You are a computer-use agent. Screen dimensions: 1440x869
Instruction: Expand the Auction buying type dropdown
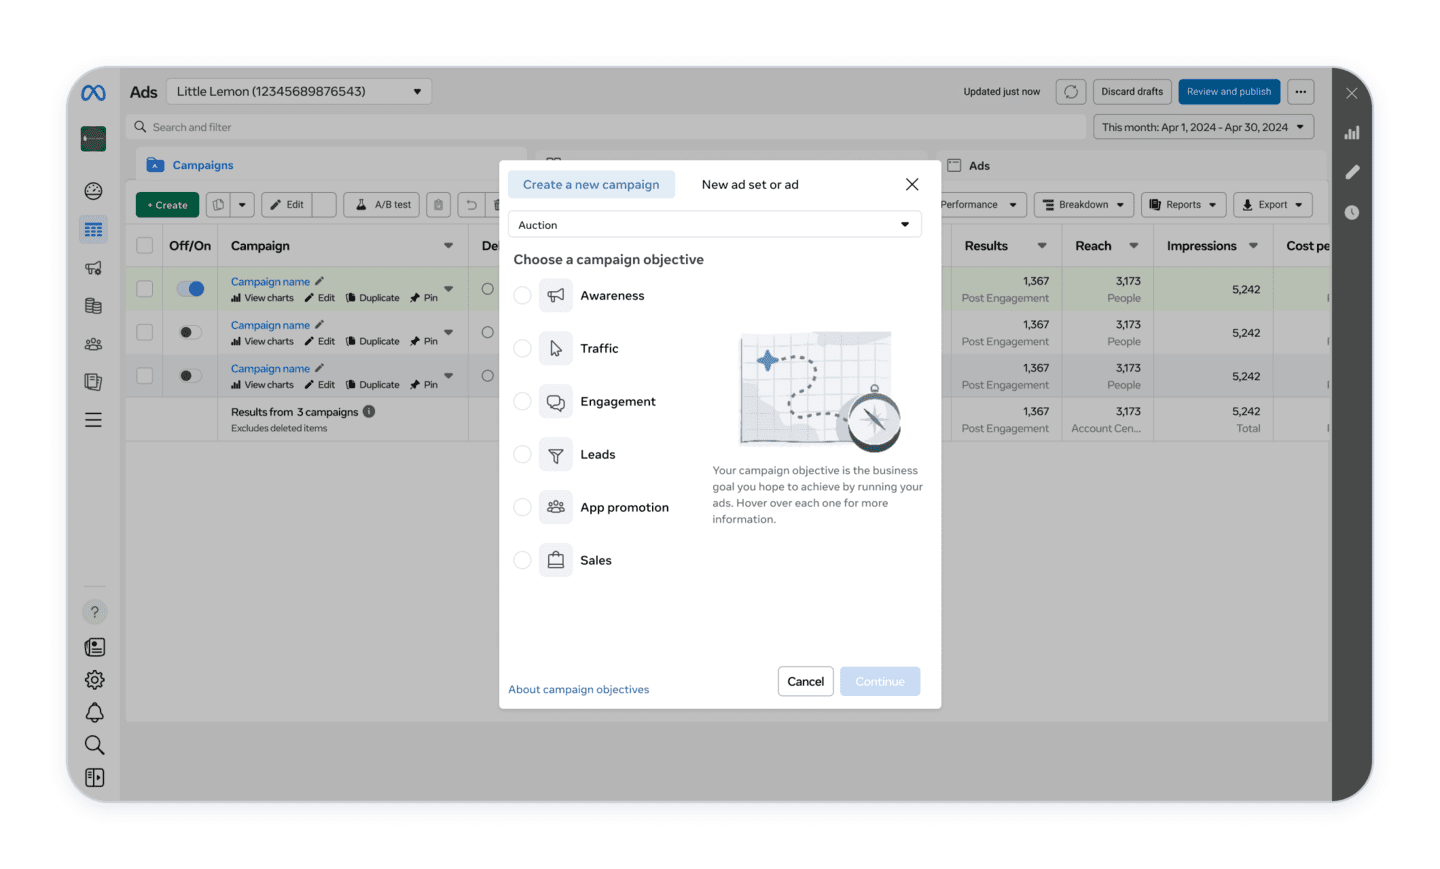(x=714, y=225)
